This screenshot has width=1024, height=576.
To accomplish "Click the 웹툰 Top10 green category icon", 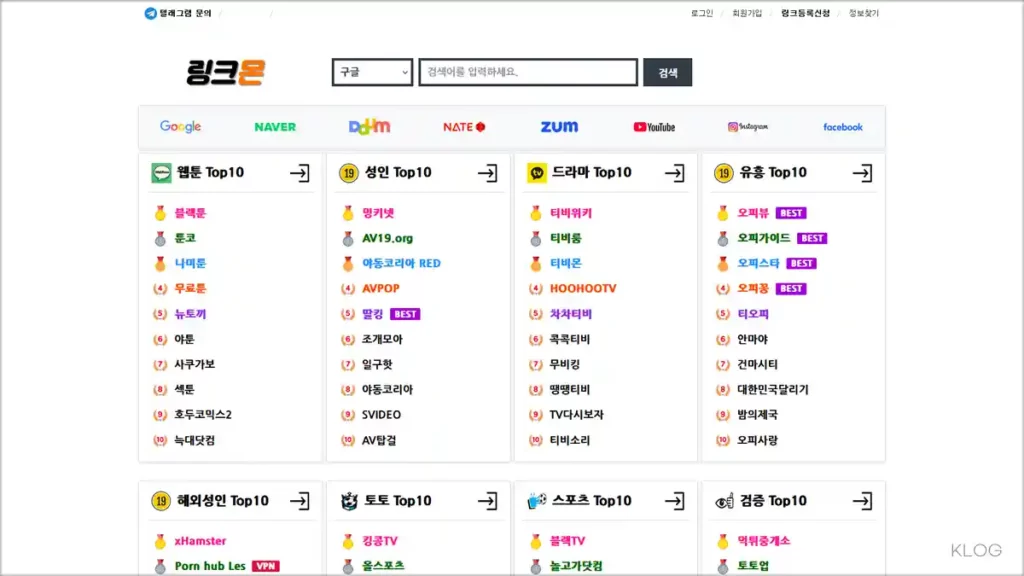I will [161, 173].
